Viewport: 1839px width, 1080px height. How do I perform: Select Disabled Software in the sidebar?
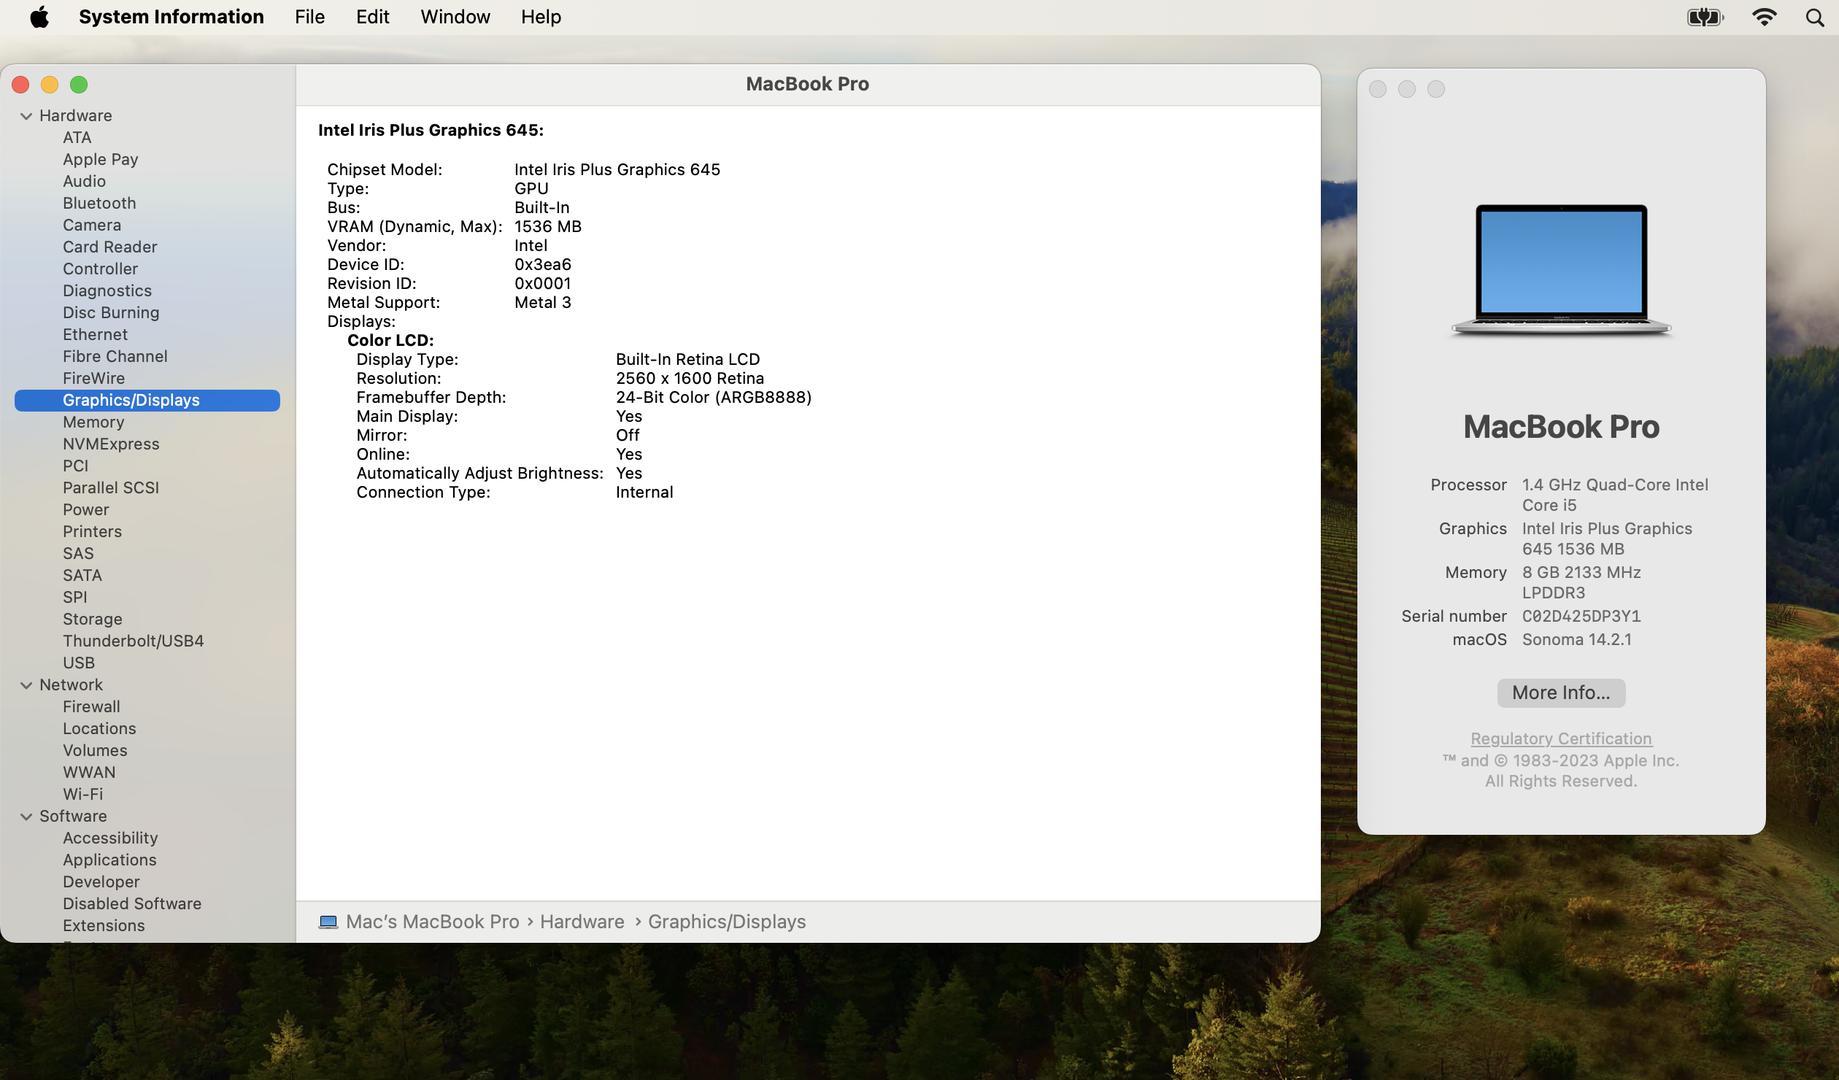(x=132, y=904)
